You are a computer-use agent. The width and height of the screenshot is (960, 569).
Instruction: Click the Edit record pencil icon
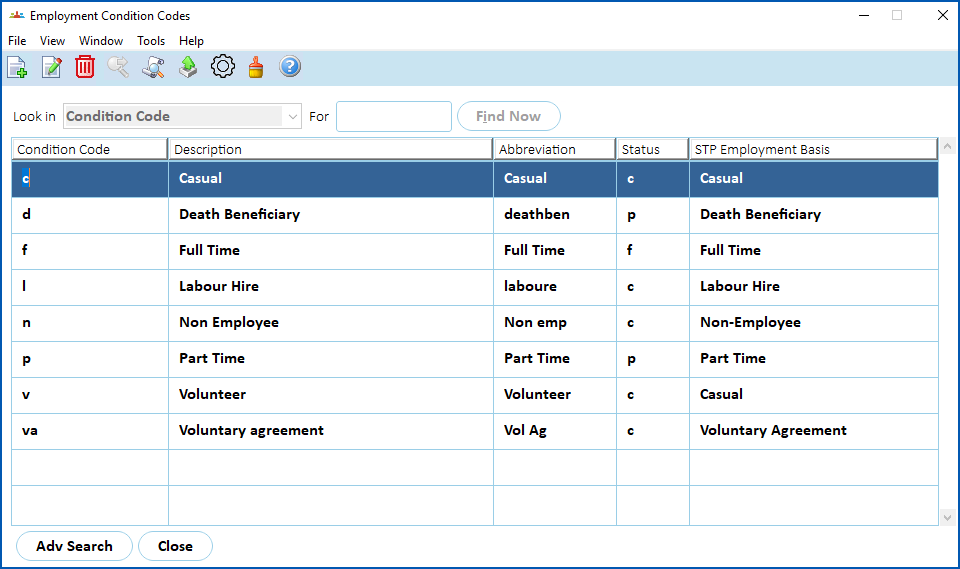51,67
